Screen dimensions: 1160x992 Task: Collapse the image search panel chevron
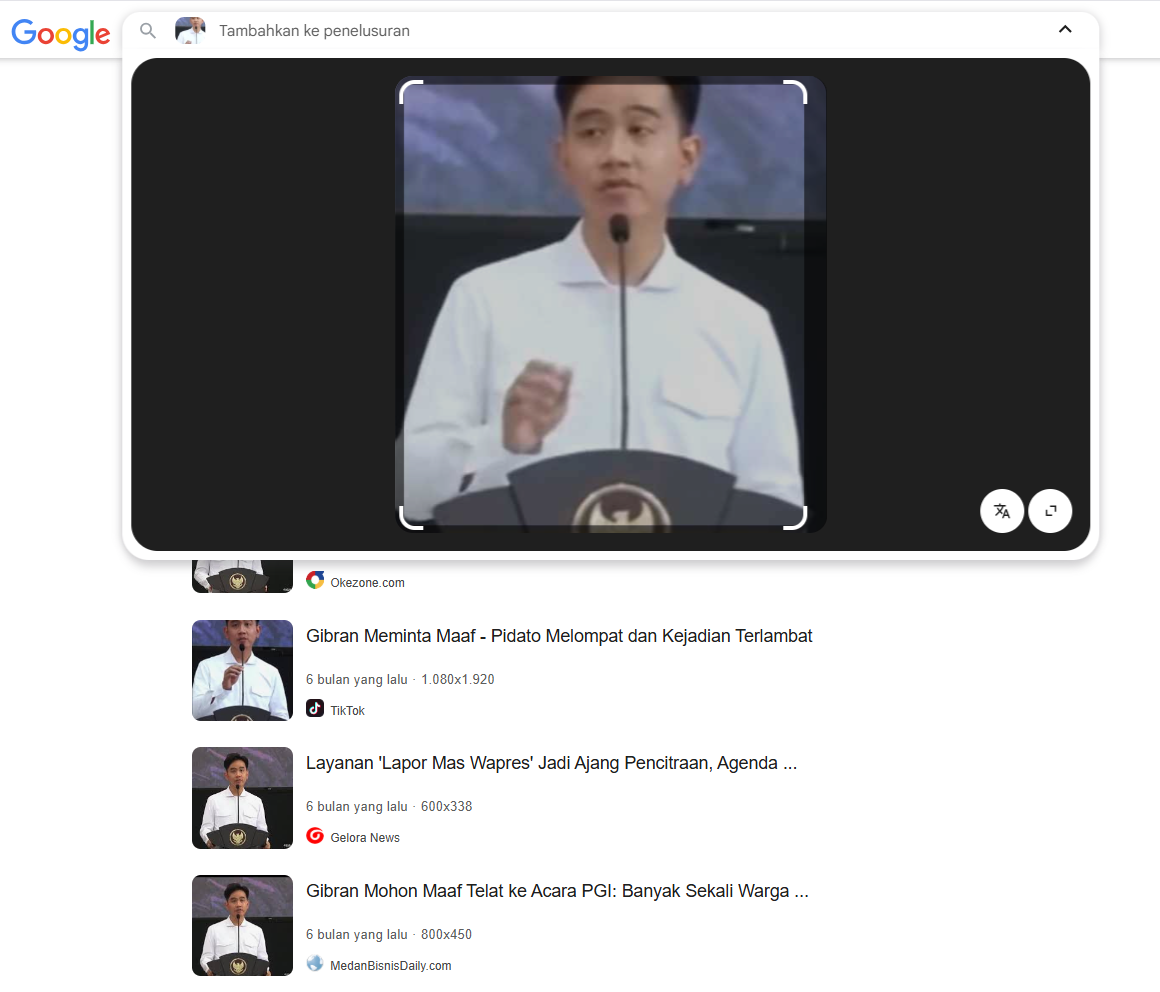(1065, 30)
